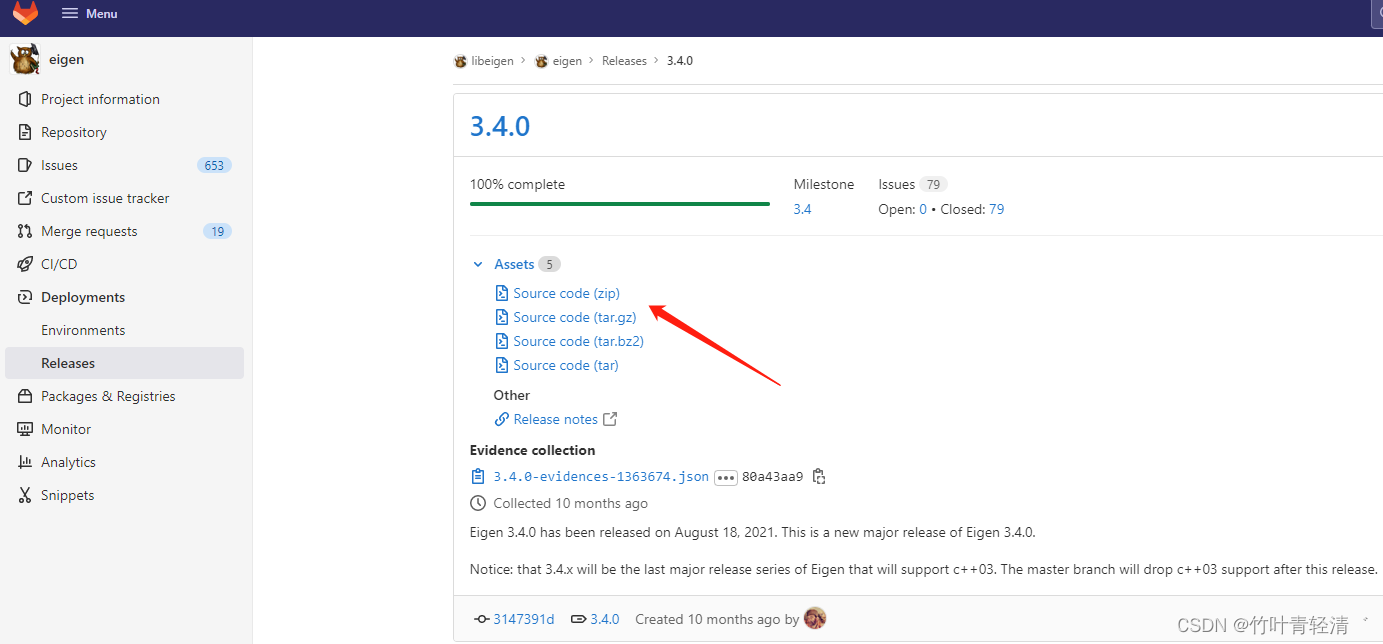Viewport: 1383px width, 644px height.
Task: Click the CI/CD rocket icon
Action: pyautogui.click(x=25, y=264)
